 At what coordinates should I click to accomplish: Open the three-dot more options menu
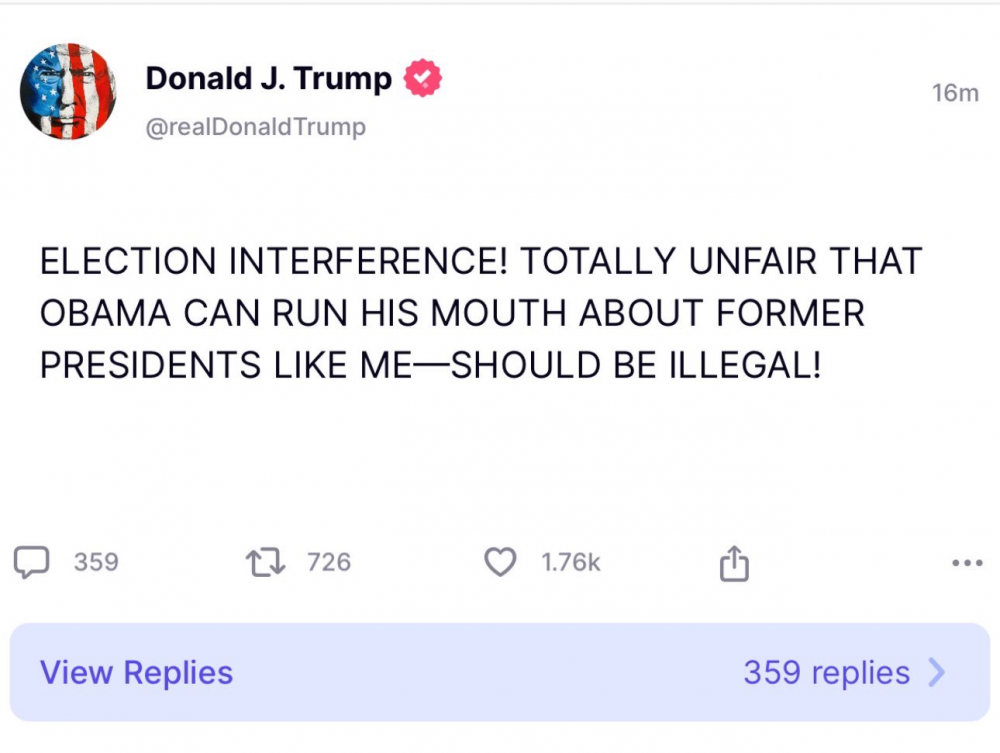click(x=966, y=563)
